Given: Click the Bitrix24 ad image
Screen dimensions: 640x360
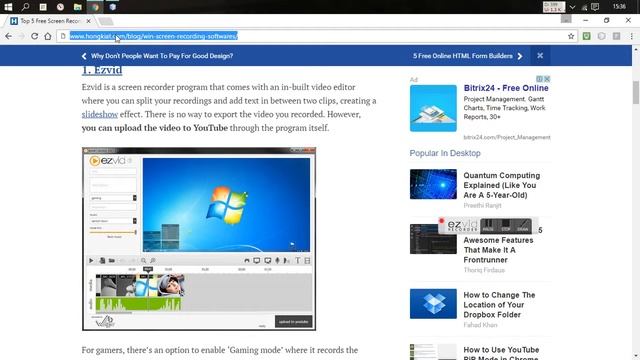Looking at the screenshot, I should click(x=433, y=108).
